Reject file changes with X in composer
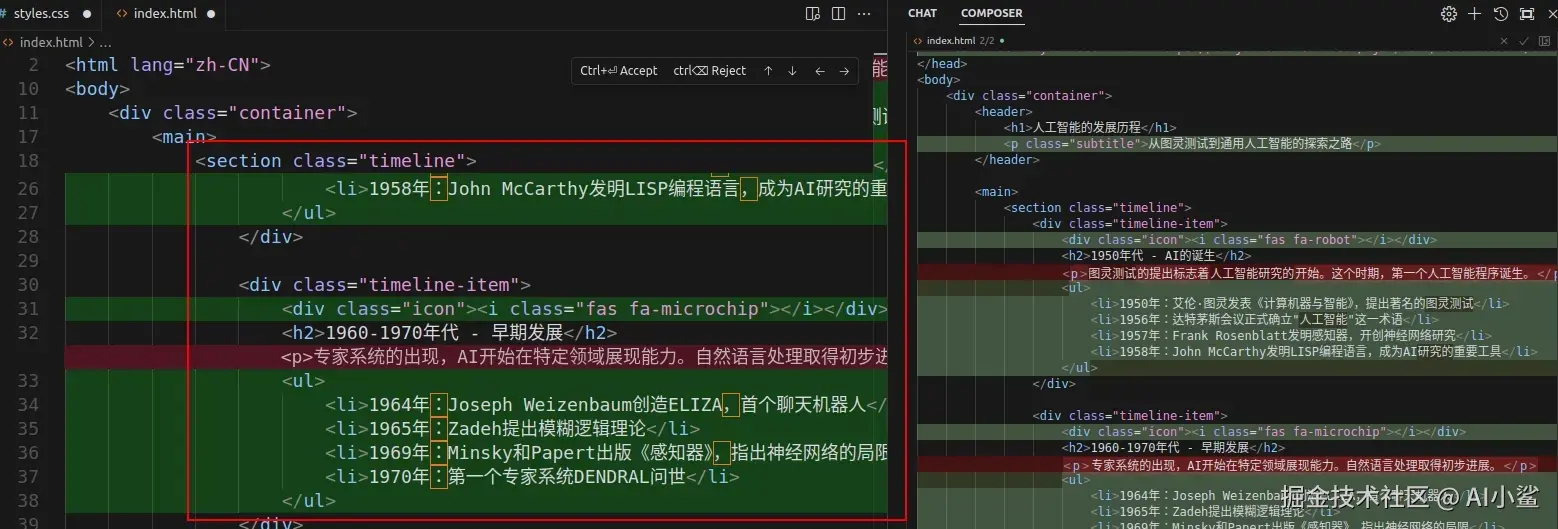The width and height of the screenshot is (1558, 529). (1504, 41)
